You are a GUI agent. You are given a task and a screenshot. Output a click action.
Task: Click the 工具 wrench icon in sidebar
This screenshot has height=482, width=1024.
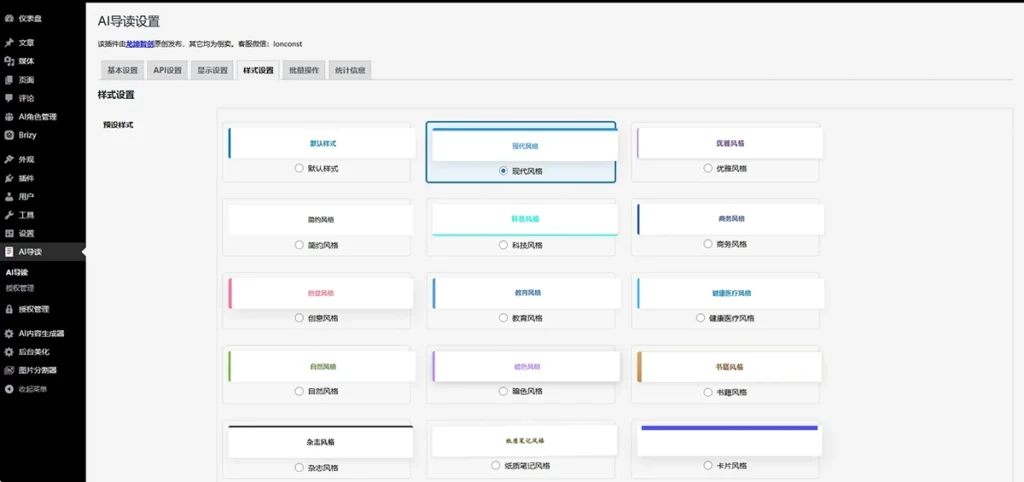(9, 215)
